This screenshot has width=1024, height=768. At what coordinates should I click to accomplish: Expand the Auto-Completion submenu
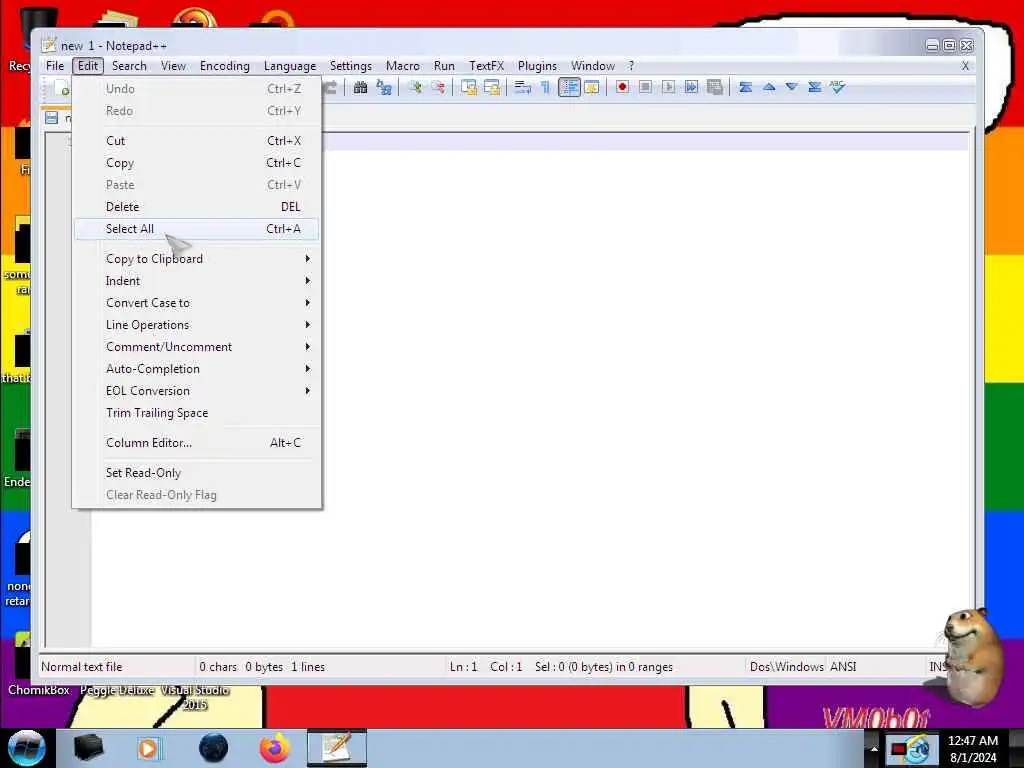pos(197,369)
